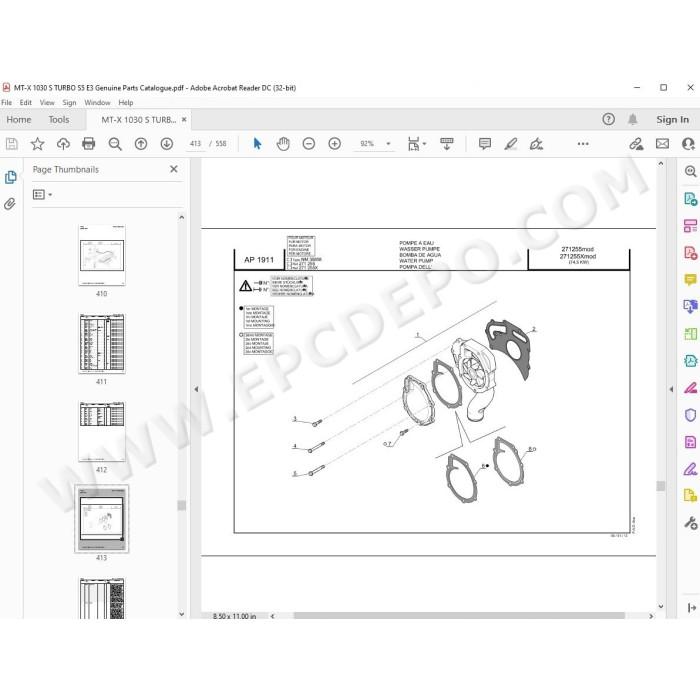Screen dimensions: 700x700
Task: Open Comment tool in right pane
Action: tap(690, 280)
